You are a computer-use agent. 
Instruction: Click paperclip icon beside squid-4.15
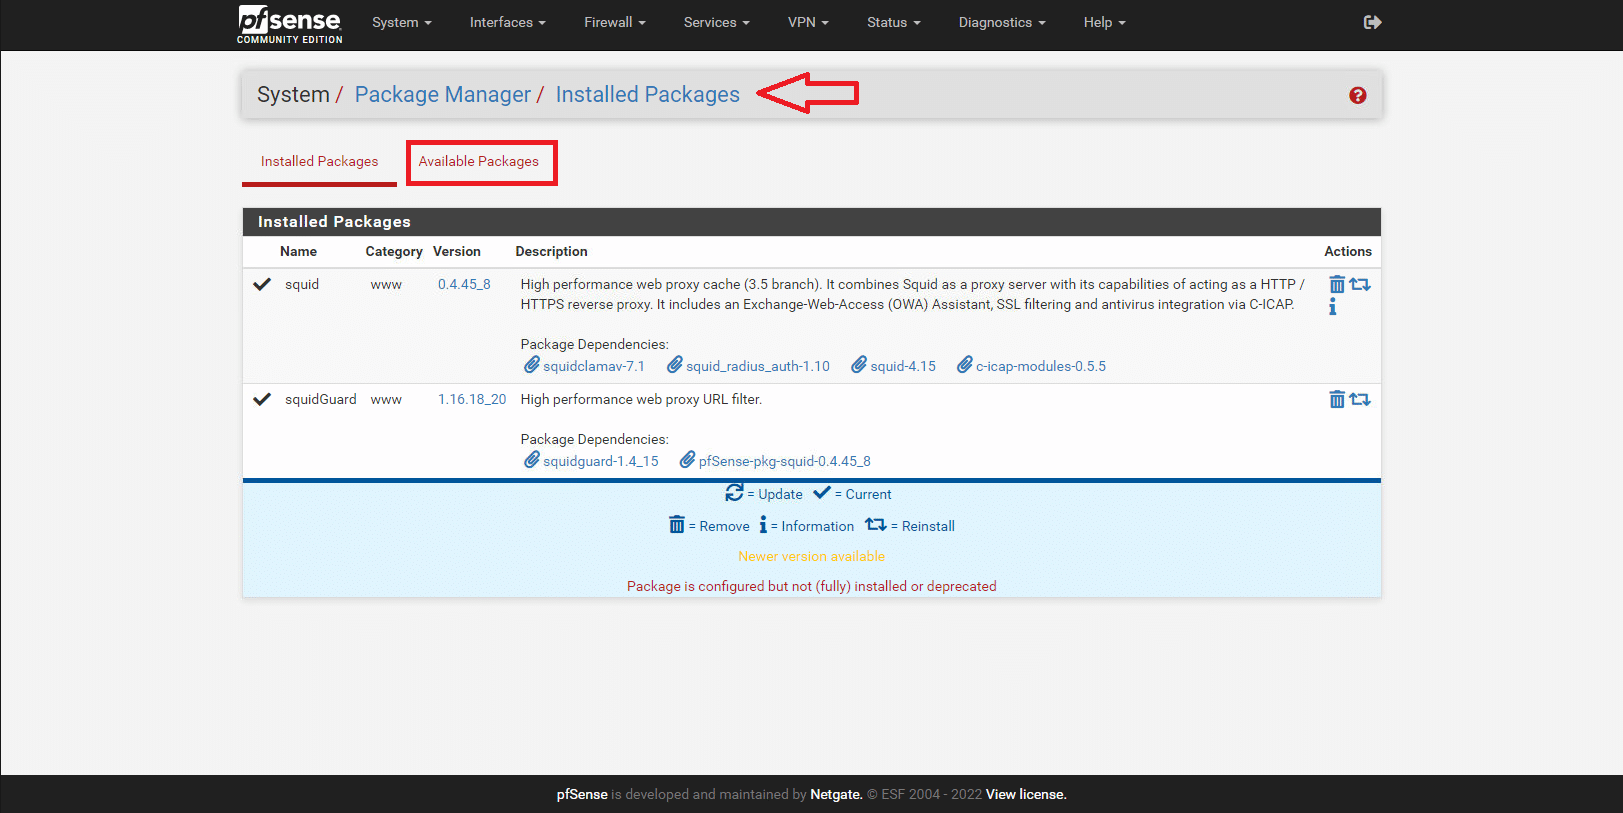click(859, 365)
